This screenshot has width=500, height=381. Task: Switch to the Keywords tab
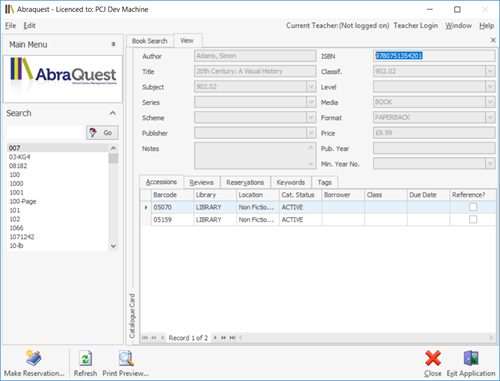pyautogui.click(x=291, y=182)
